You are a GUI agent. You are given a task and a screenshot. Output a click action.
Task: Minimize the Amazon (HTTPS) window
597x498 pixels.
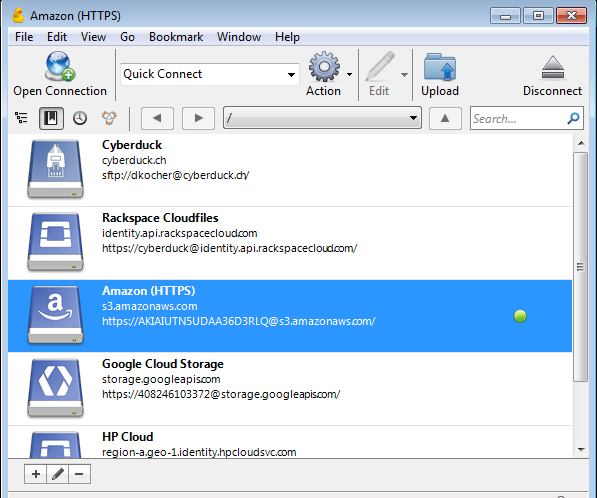[505, 16]
